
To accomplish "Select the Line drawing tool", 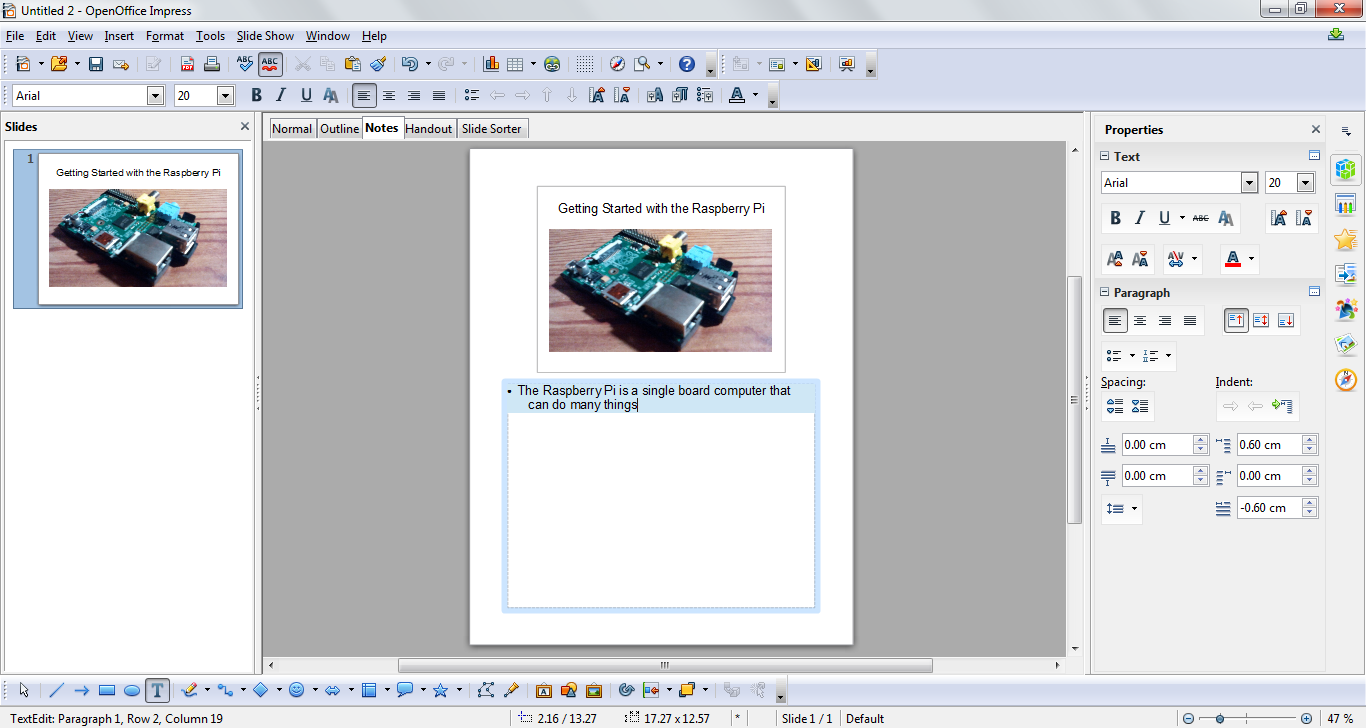I will click(57, 690).
